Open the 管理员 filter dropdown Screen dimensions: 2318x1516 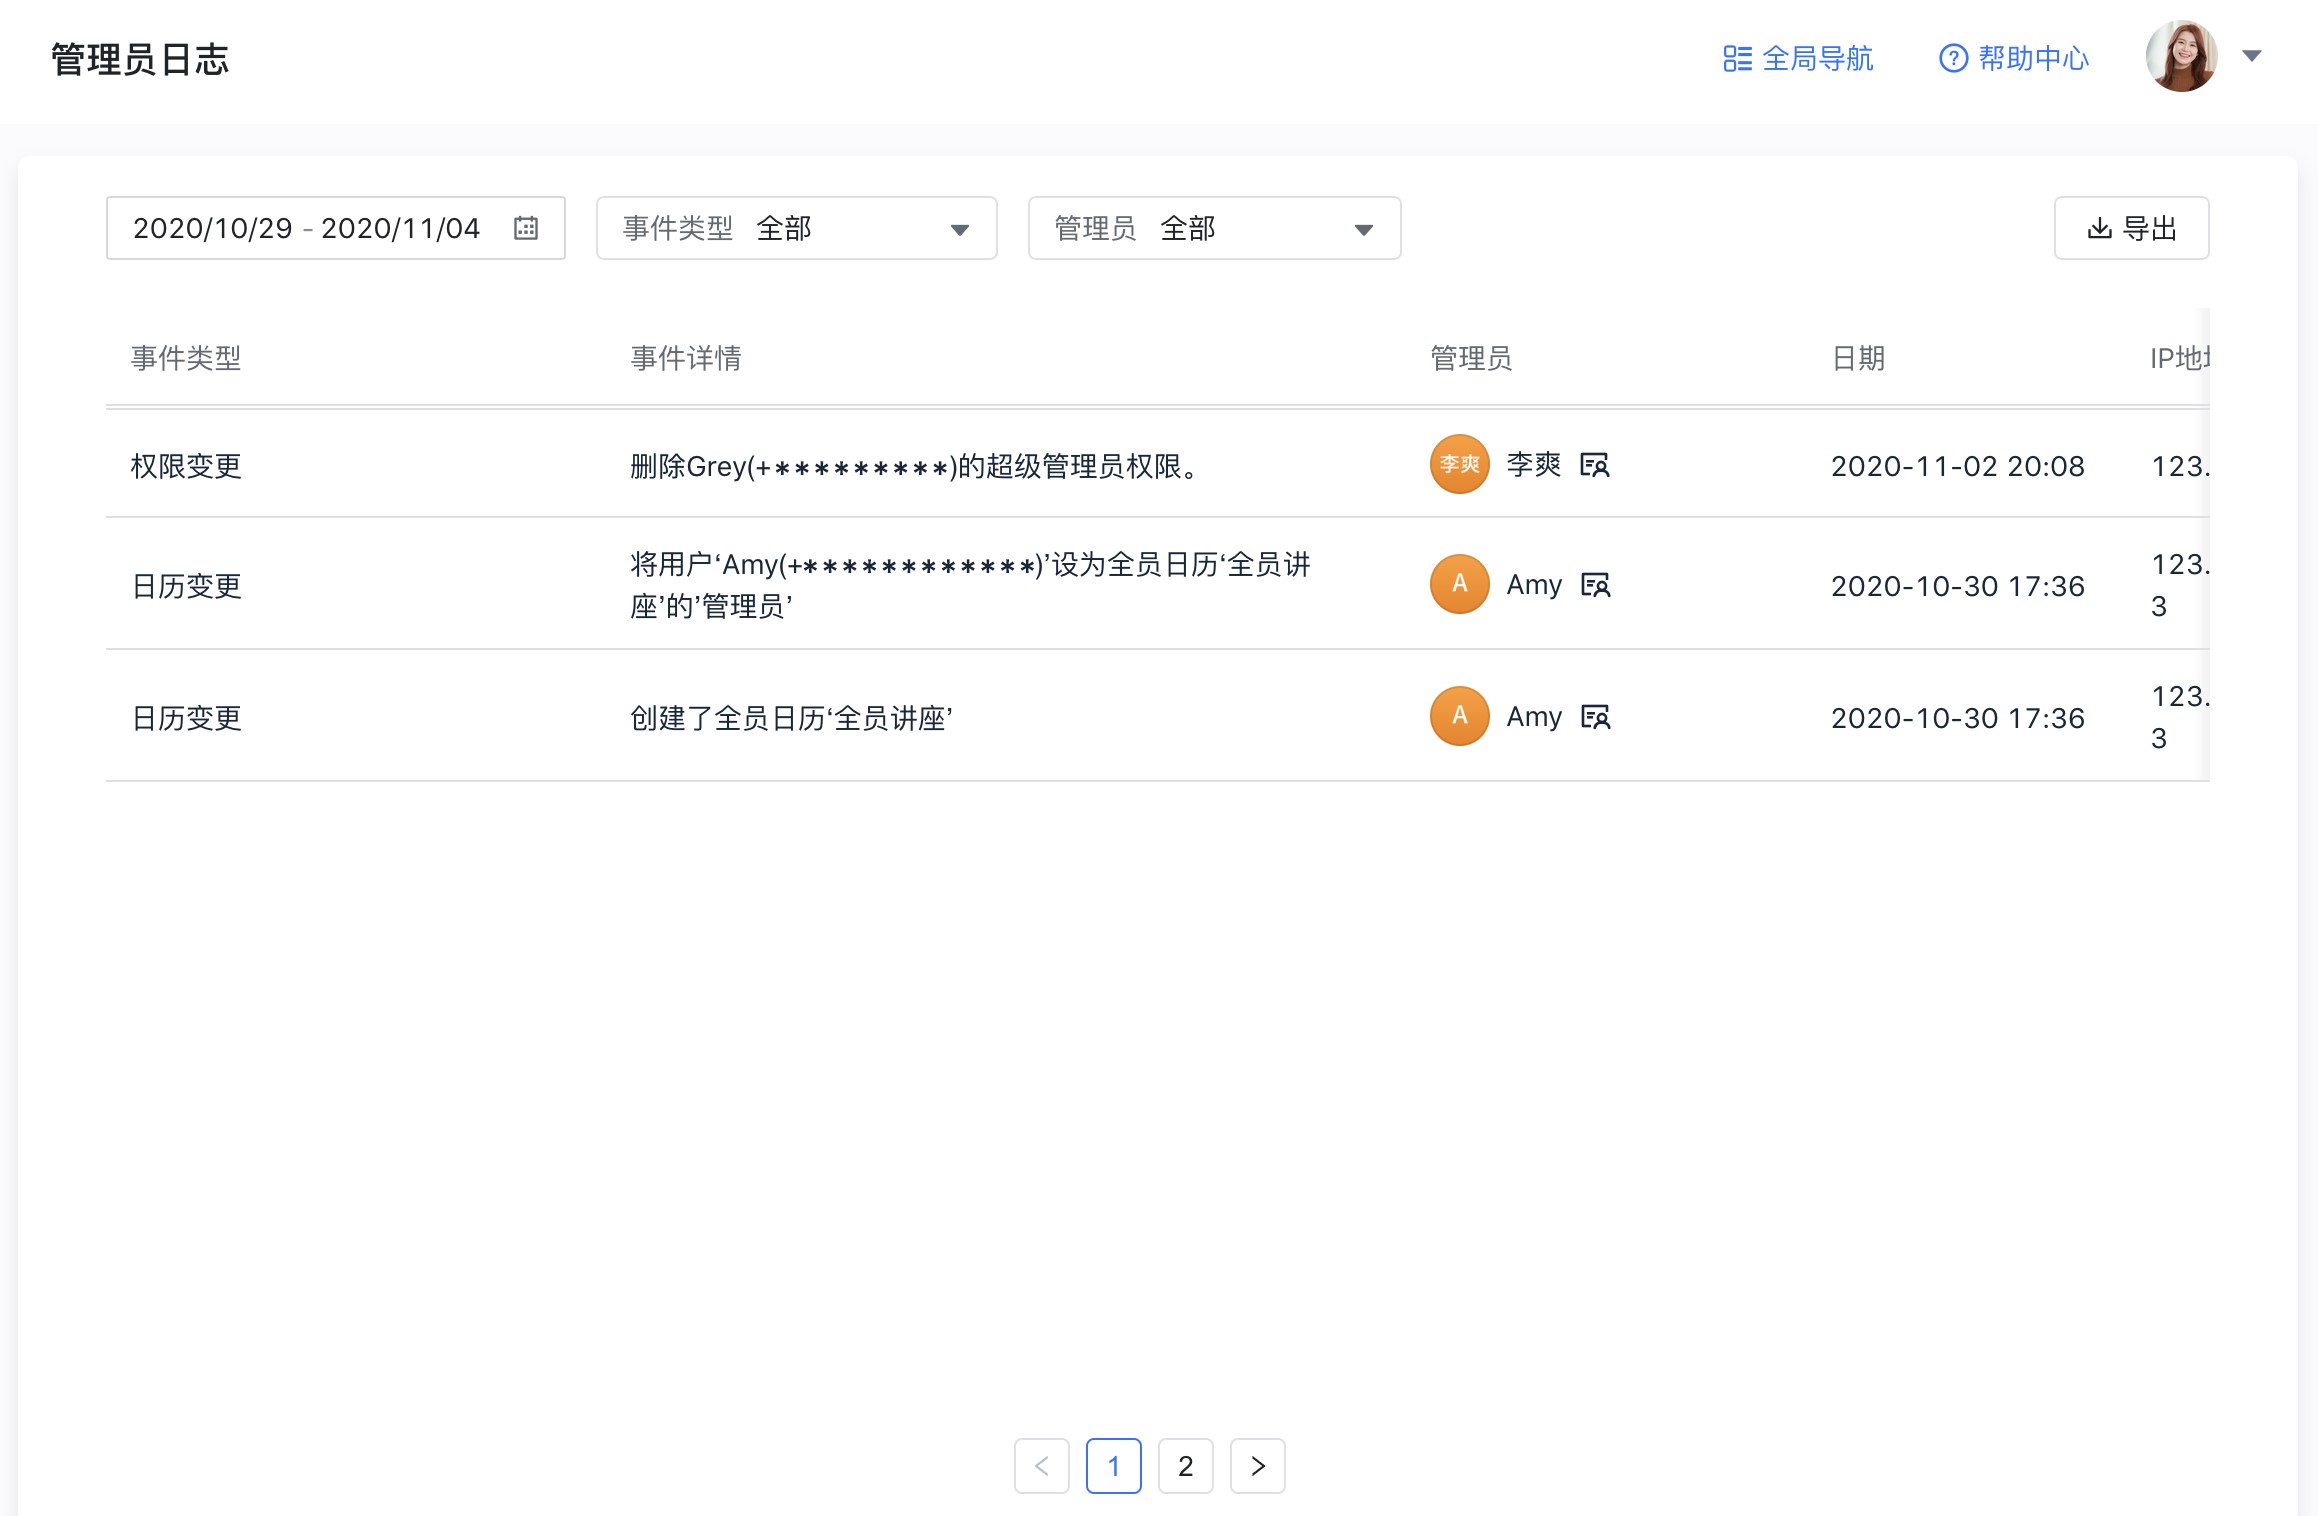(1214, 229)
